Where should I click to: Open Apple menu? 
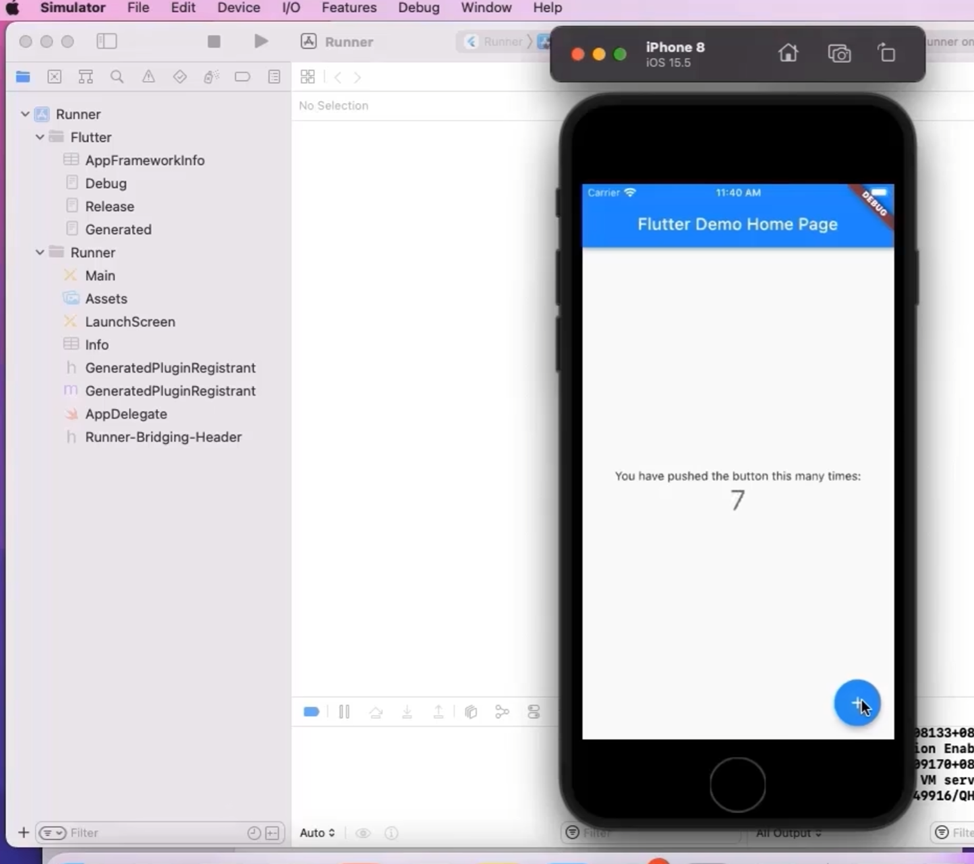(x=12, y=8)
